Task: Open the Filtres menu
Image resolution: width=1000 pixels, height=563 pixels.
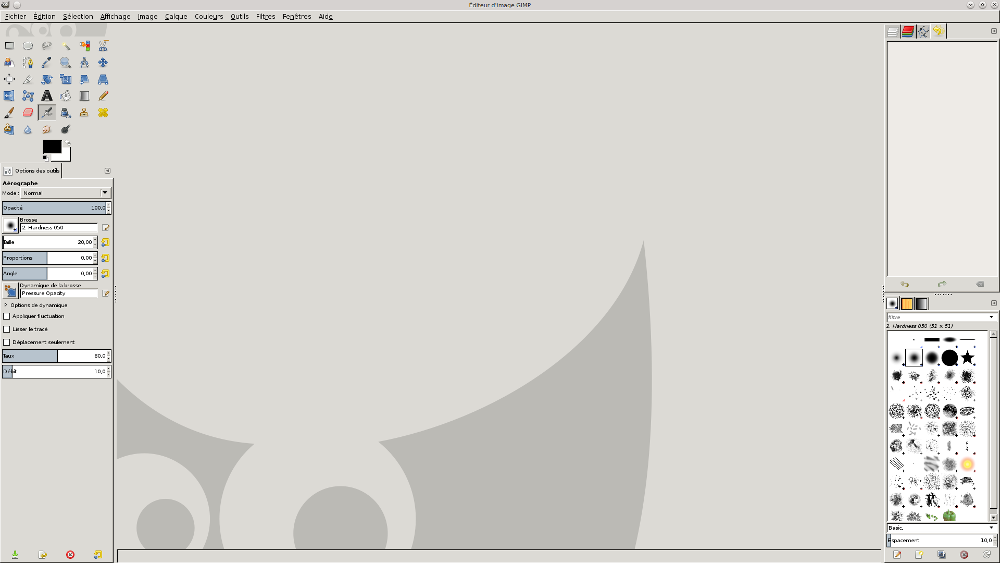Action: click(x=265, y=17)
